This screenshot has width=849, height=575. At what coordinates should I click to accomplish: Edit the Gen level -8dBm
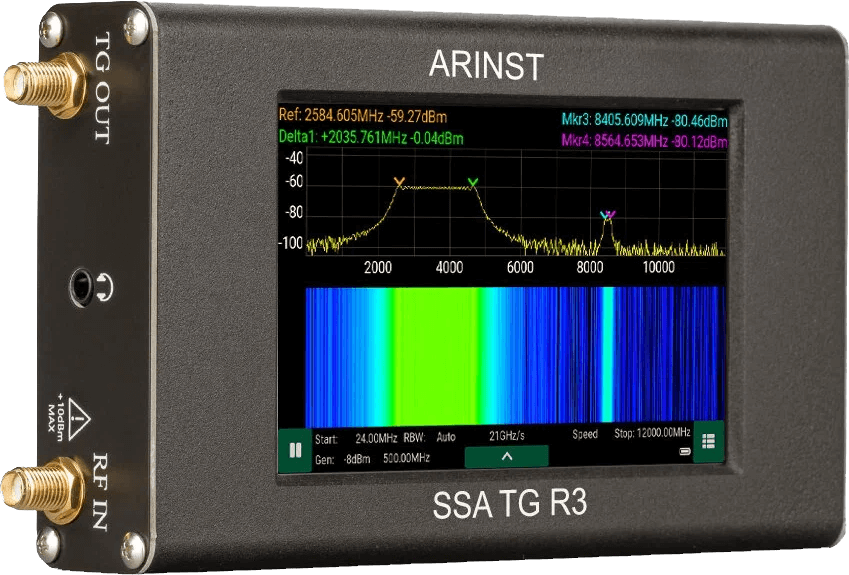point(357,459)
